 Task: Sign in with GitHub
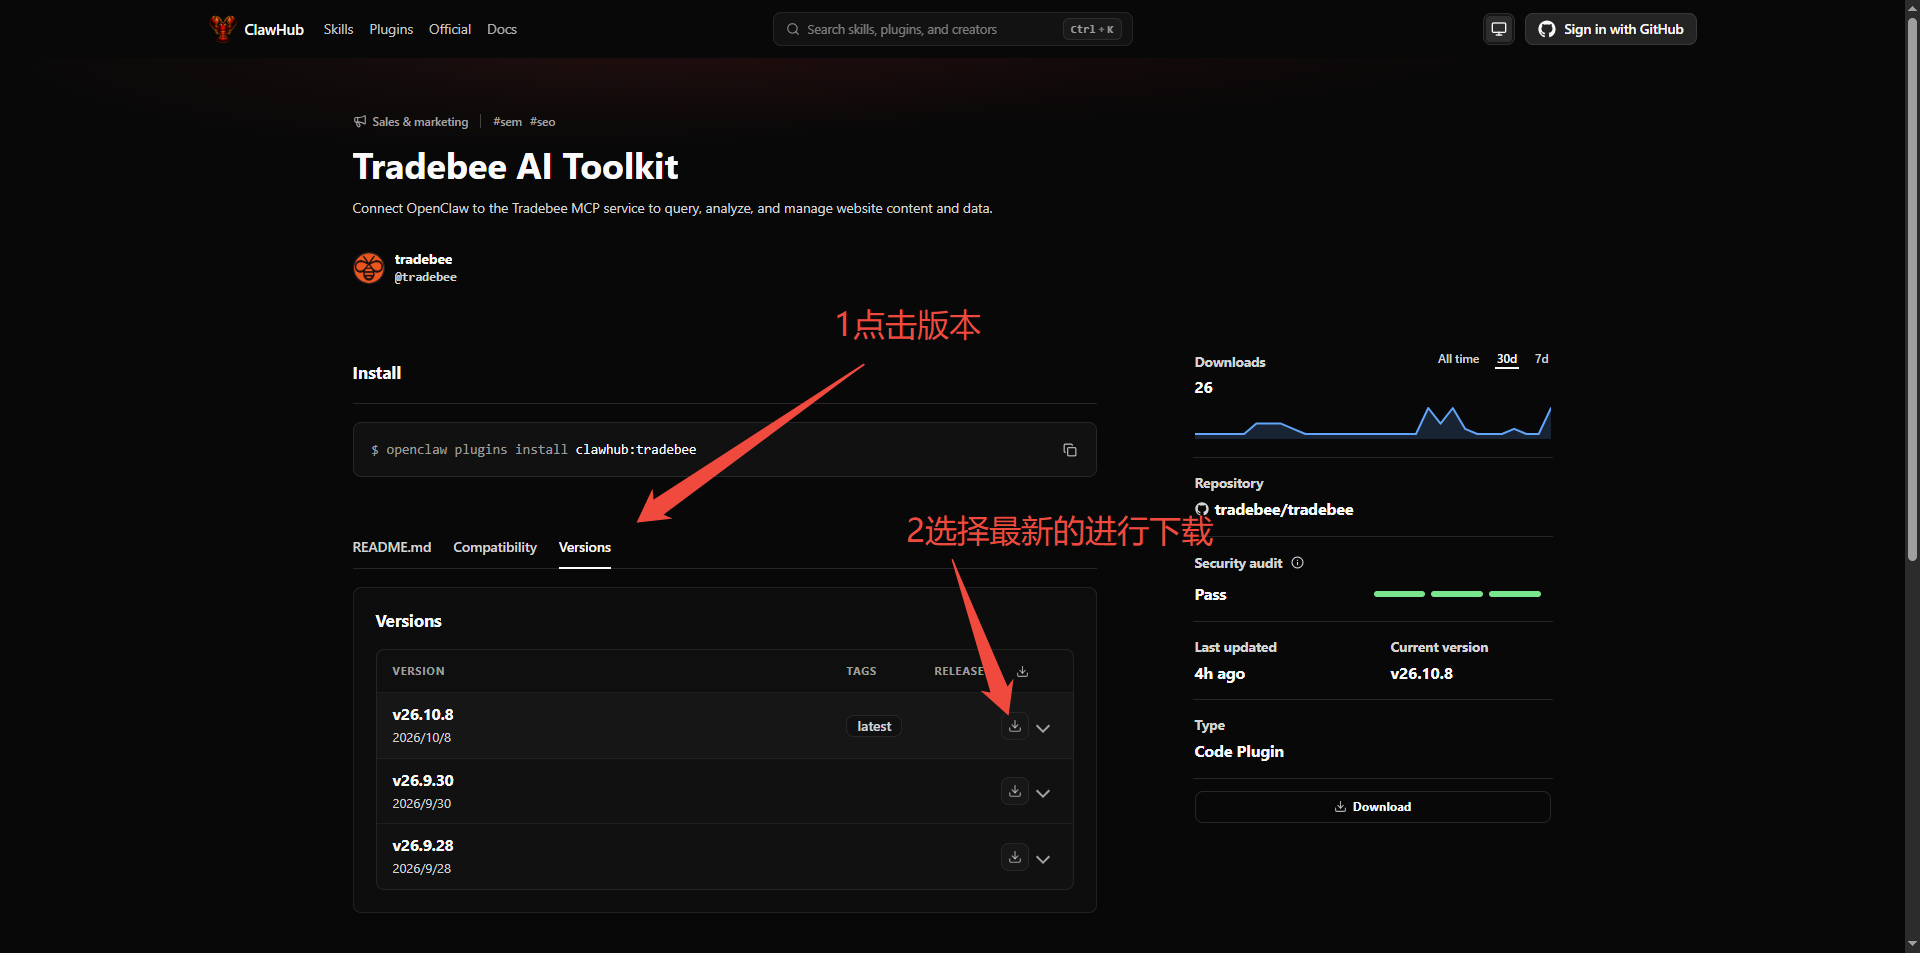(1610, 29)
